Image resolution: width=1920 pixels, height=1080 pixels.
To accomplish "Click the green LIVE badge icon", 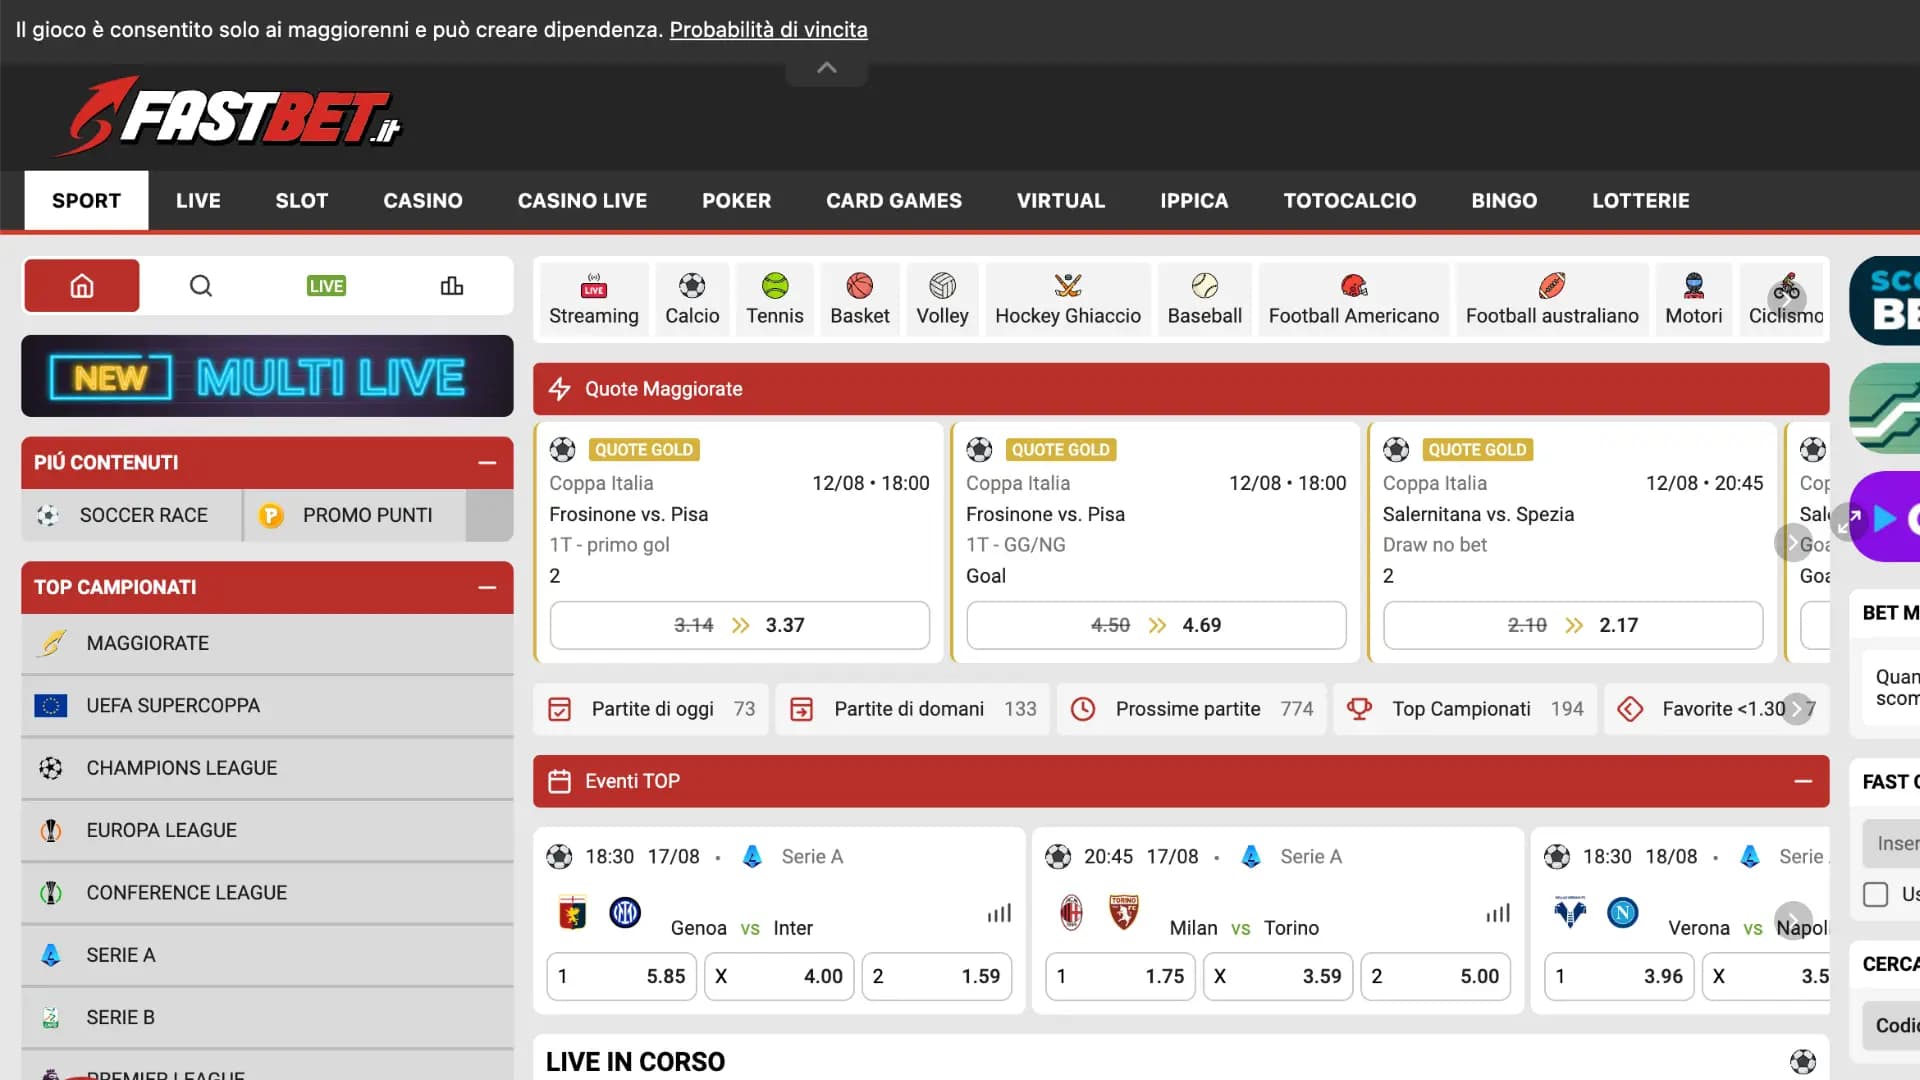I will pyautogui.click(x=326, y=286).
